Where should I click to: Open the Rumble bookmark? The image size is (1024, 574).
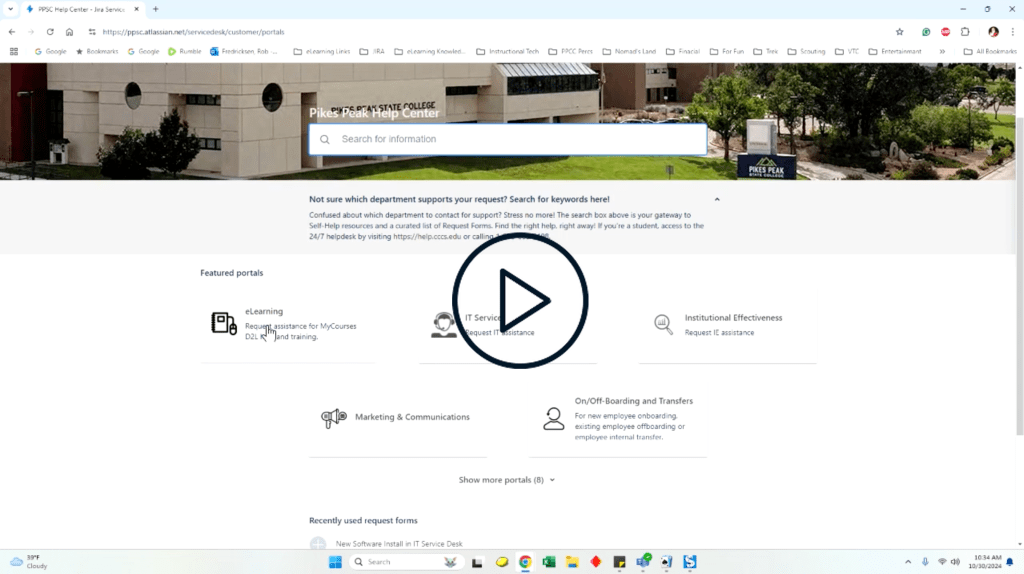tap(185, 51)
